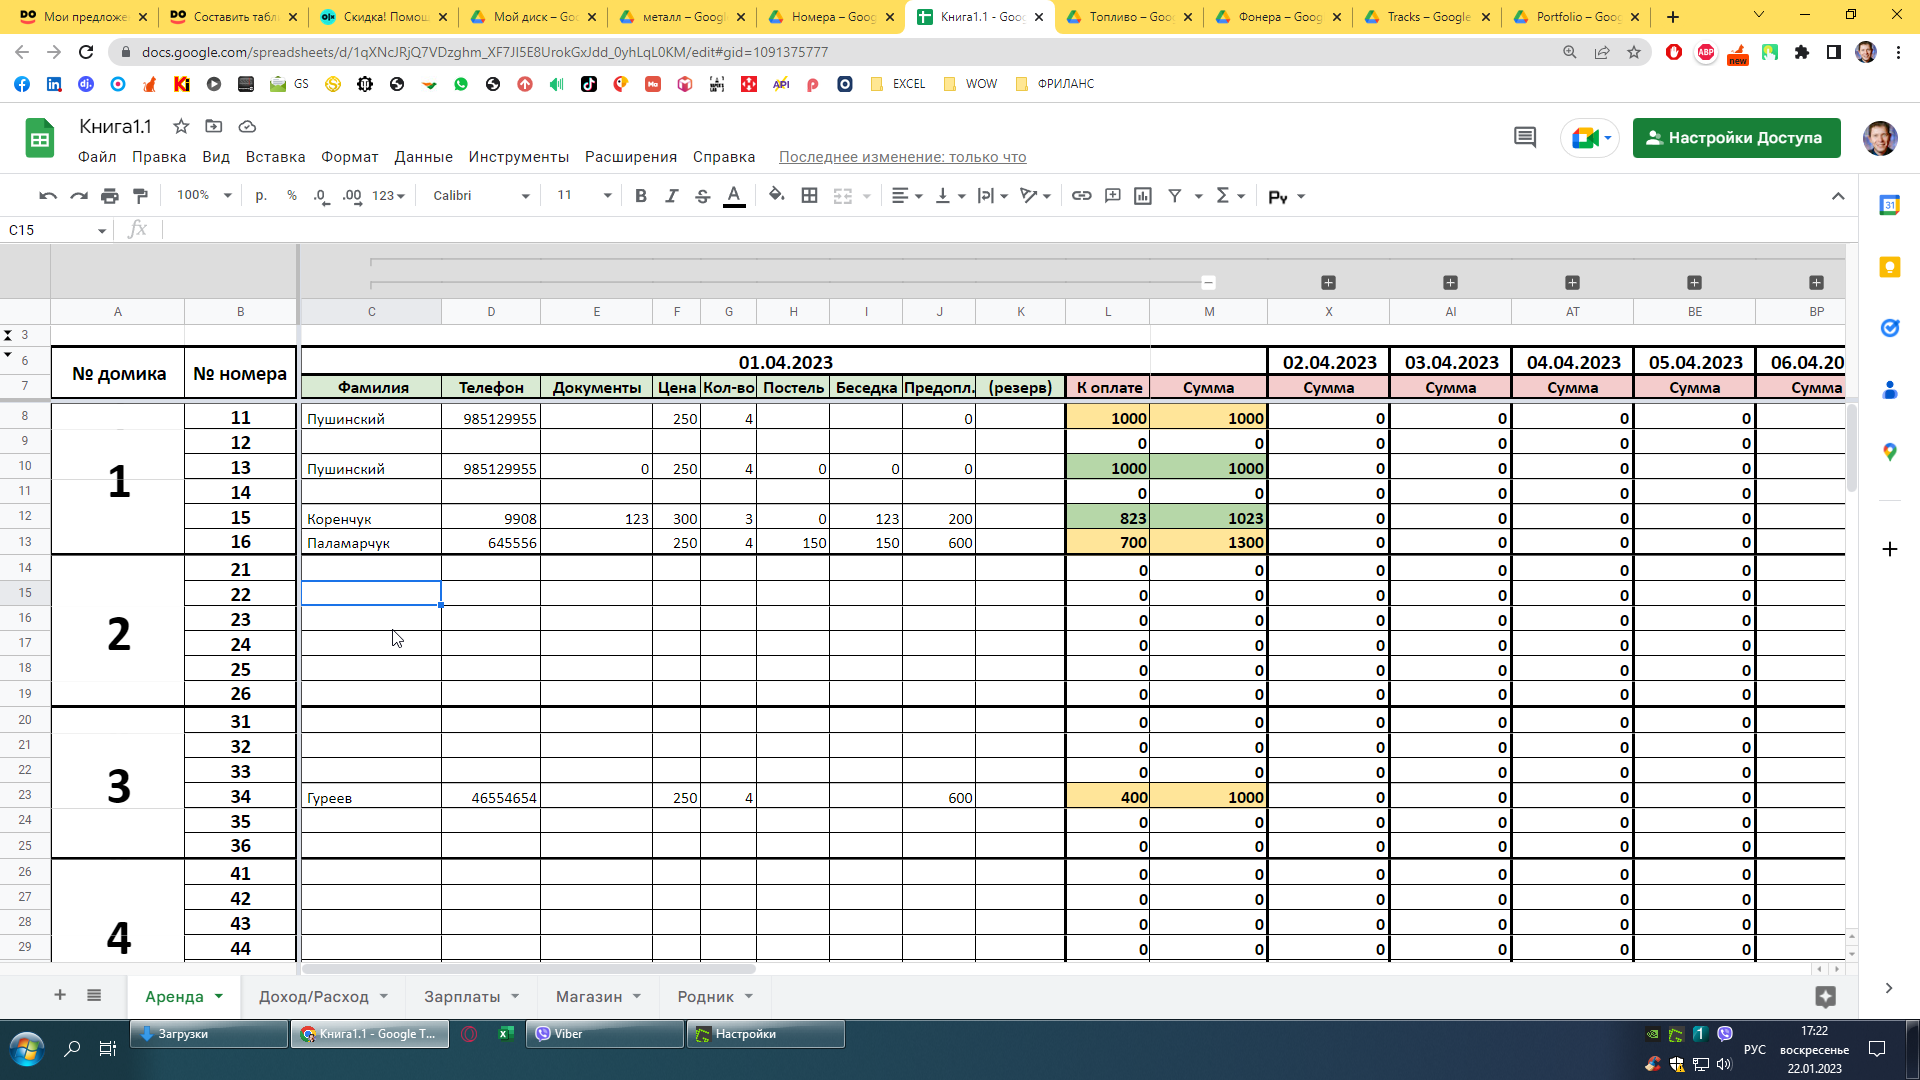Open the Calibri font dropdown
The height and width of the screenshot is (1080, 1920).
(x=481, y=196)
